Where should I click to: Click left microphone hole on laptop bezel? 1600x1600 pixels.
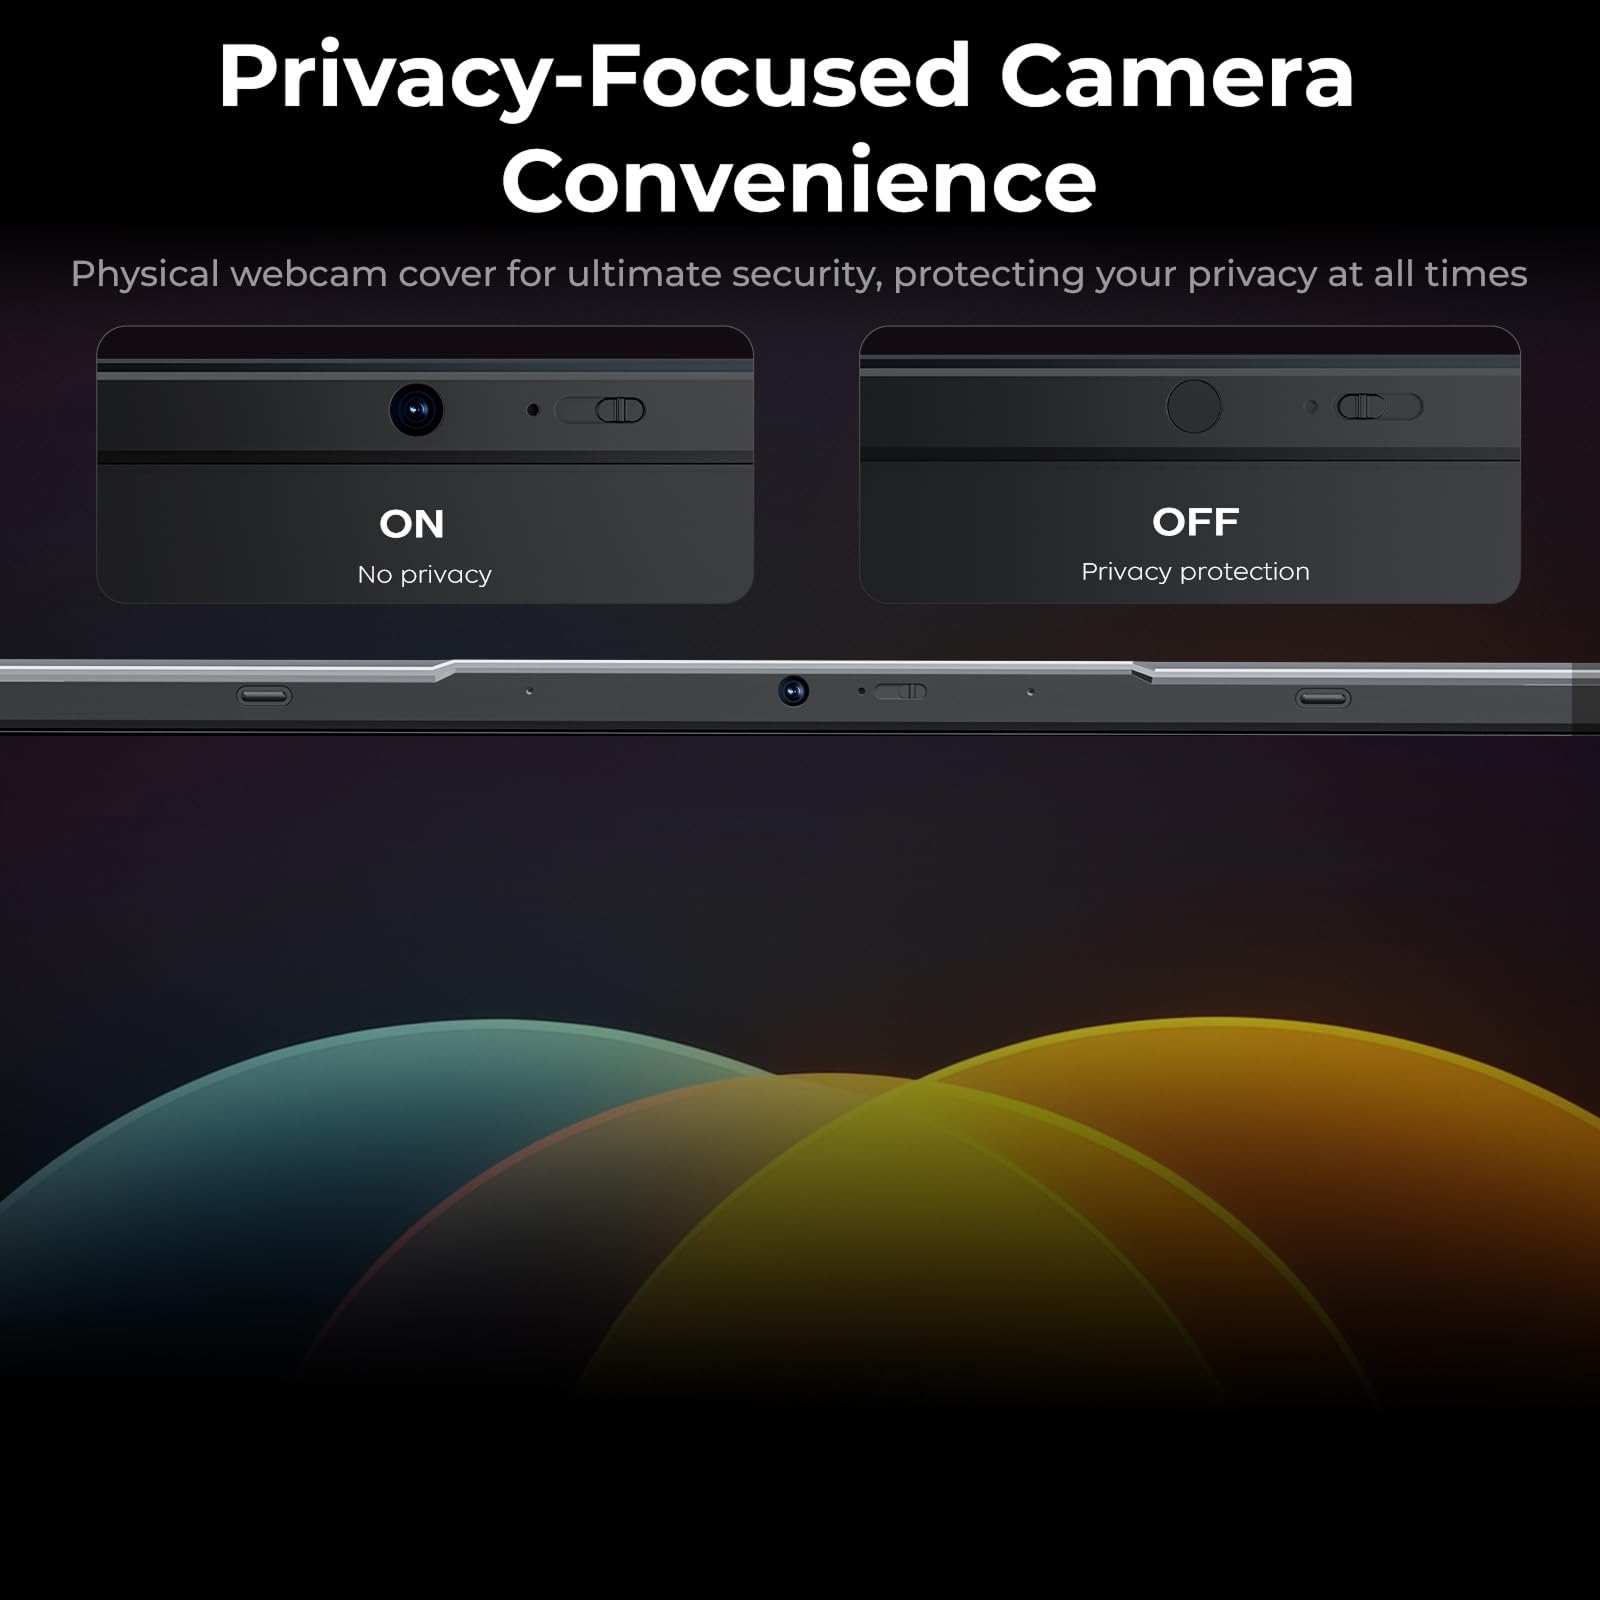click(529, 691)
